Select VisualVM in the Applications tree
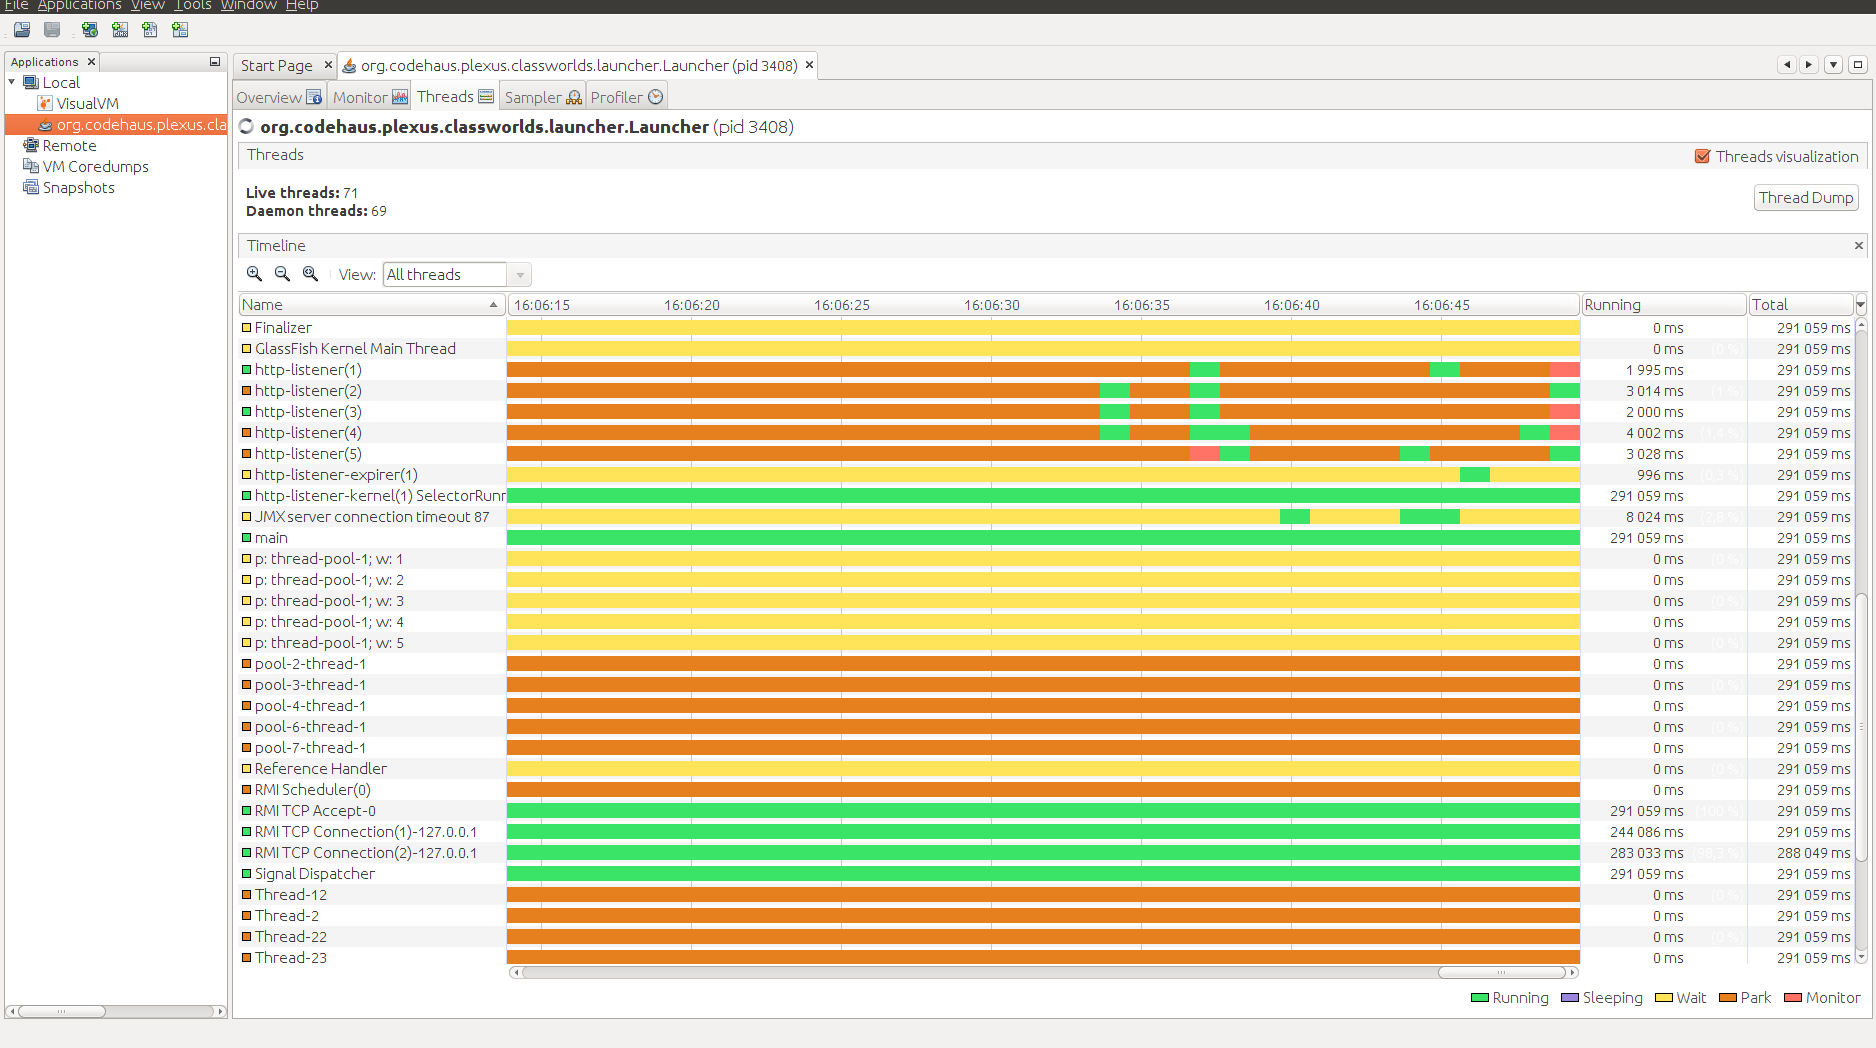The image size is (1876, 1048). (x=78, y=103)
